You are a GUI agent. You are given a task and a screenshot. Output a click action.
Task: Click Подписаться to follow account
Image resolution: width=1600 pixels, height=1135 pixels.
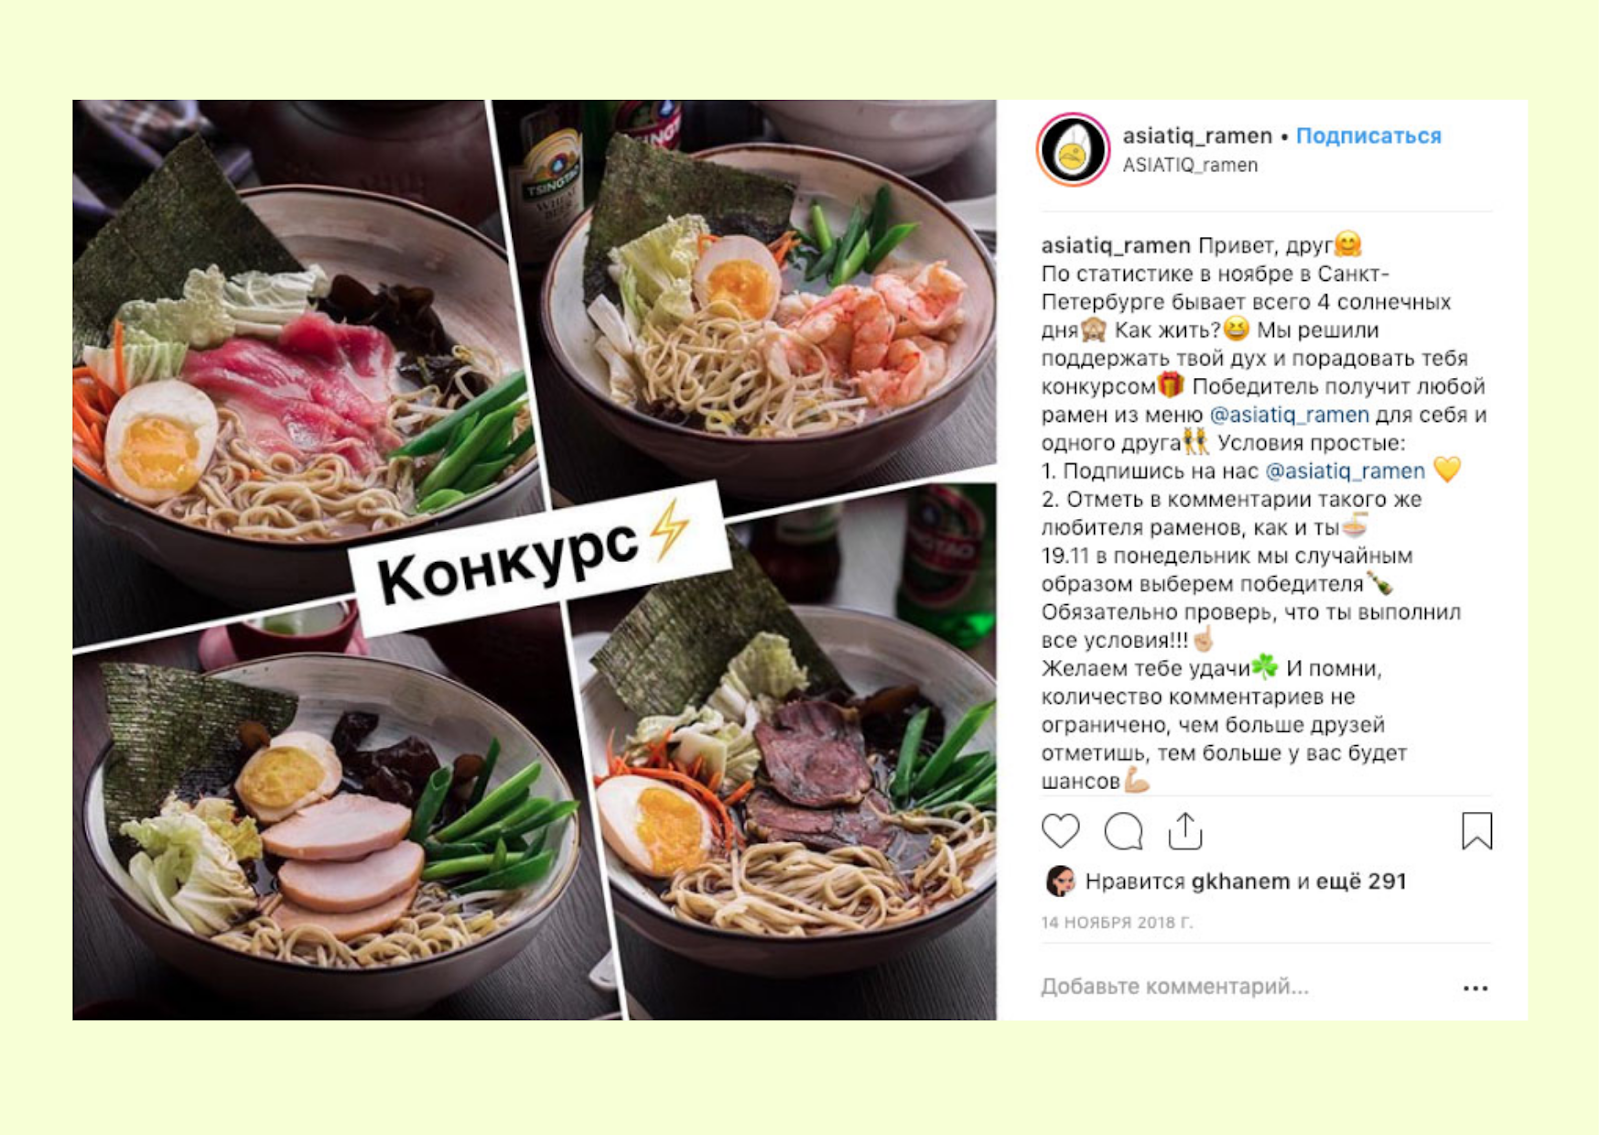[x=1368, y=136]
